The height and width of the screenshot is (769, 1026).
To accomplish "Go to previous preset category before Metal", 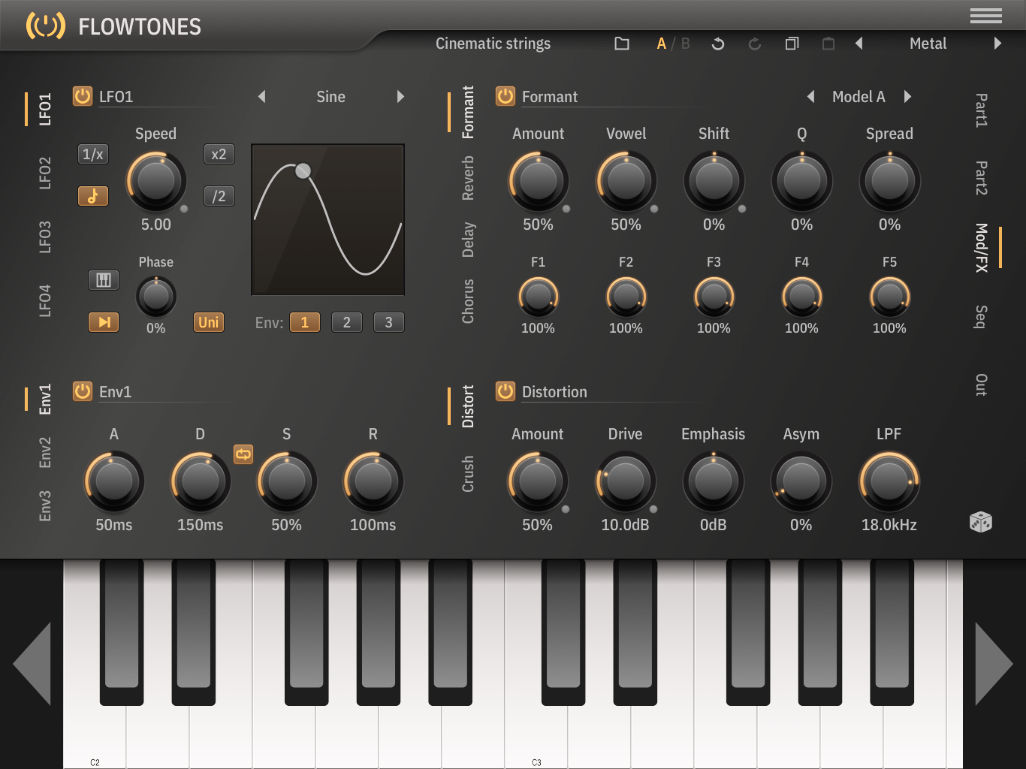I will point(858,44).
